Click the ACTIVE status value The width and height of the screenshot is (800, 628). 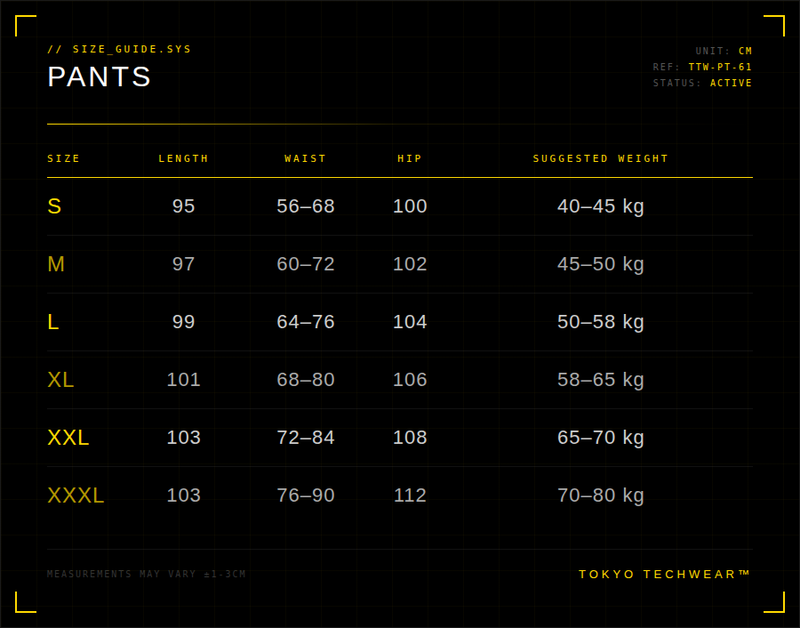[731, 83]
